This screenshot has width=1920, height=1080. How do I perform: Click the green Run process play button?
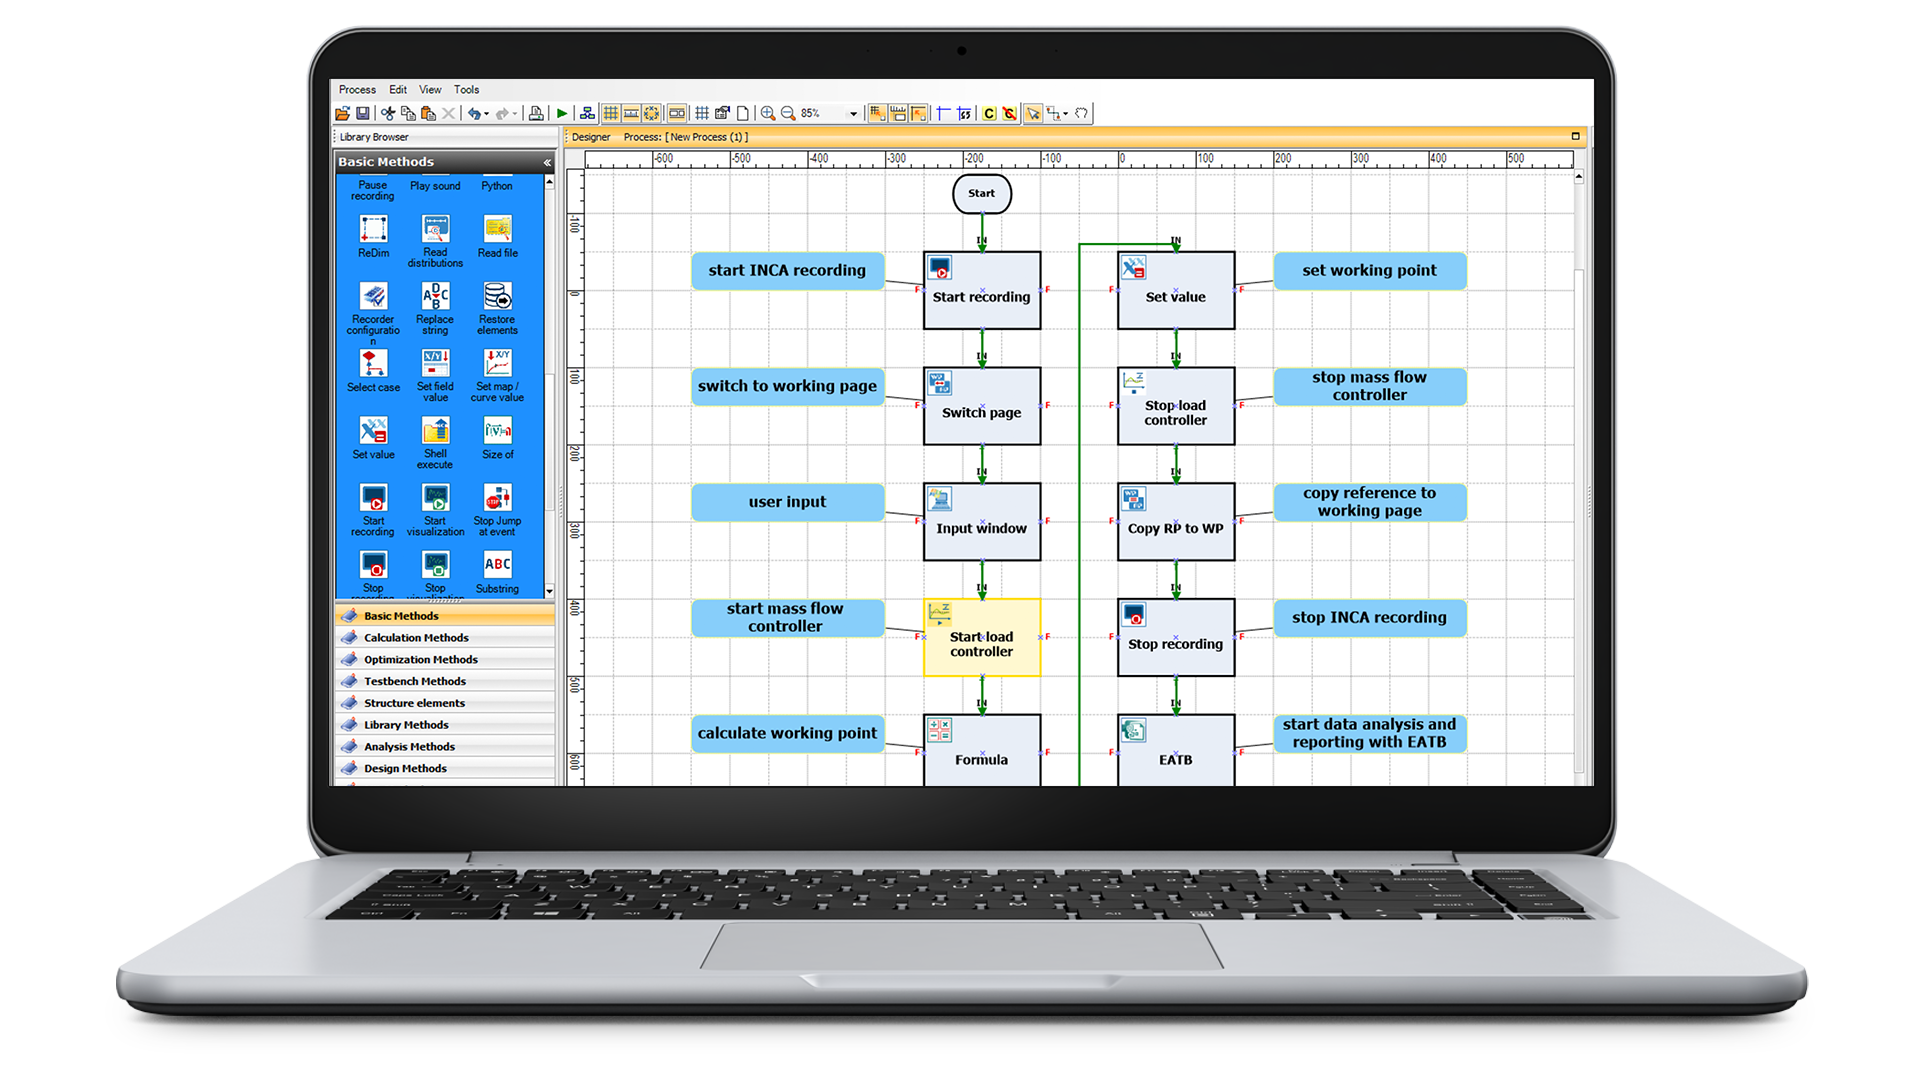click(562, 114)
